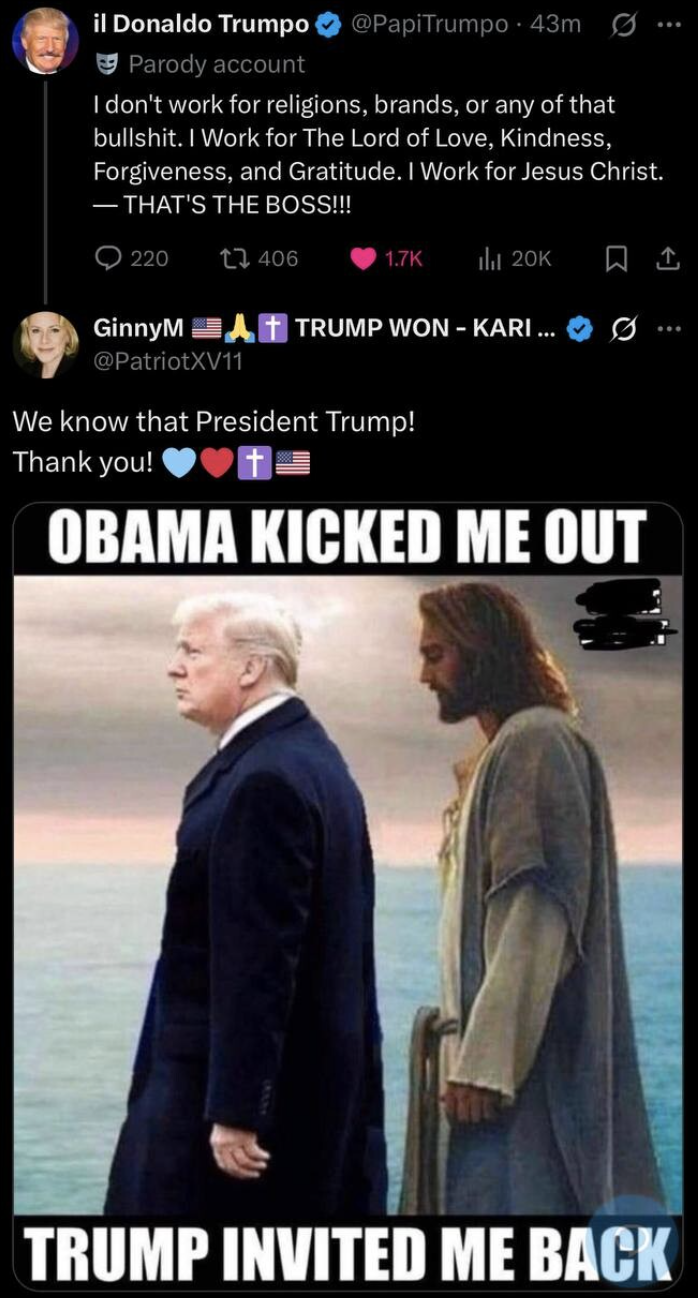Open reply on il Donaldo Trumpo's post
The width and height of the screenshot is (698, 1298).
pyautogui.click(x=131, y=258)
